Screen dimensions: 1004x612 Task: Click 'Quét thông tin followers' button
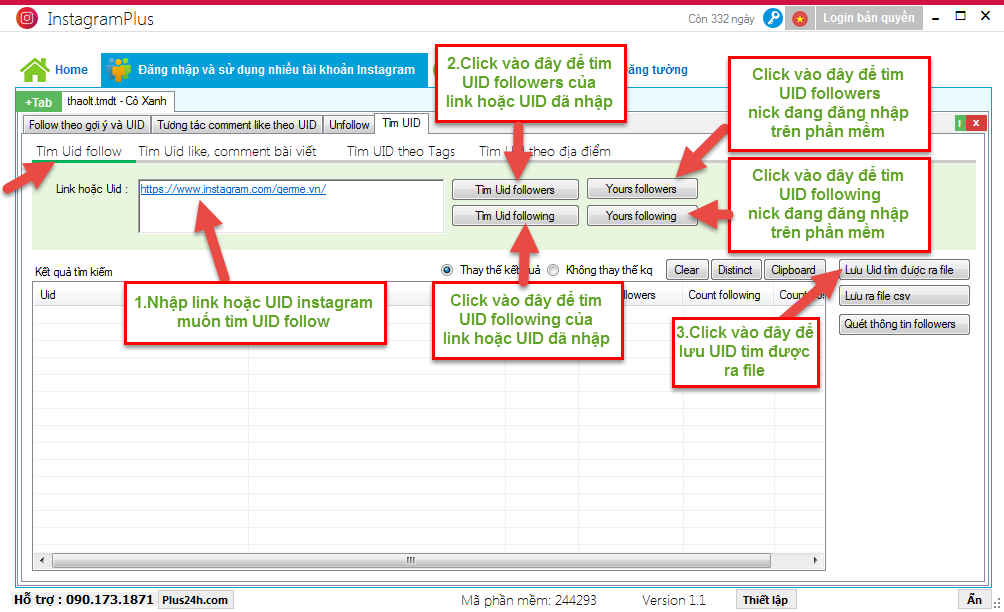pyautogui.click(x=904, y=324)
